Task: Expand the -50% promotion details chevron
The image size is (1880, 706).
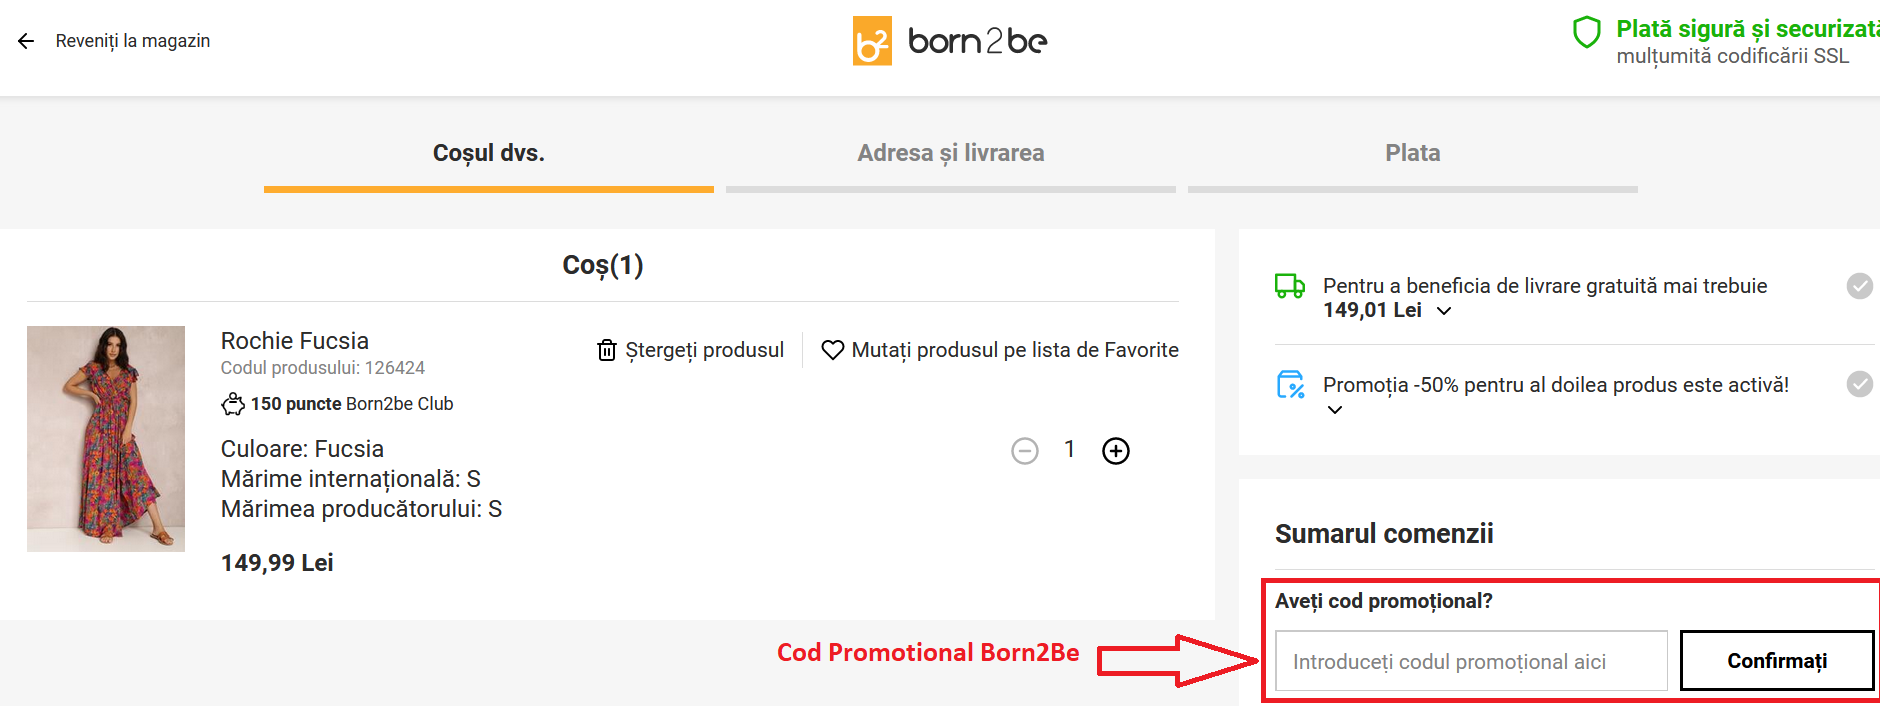Action: (x=1335, y=410)
